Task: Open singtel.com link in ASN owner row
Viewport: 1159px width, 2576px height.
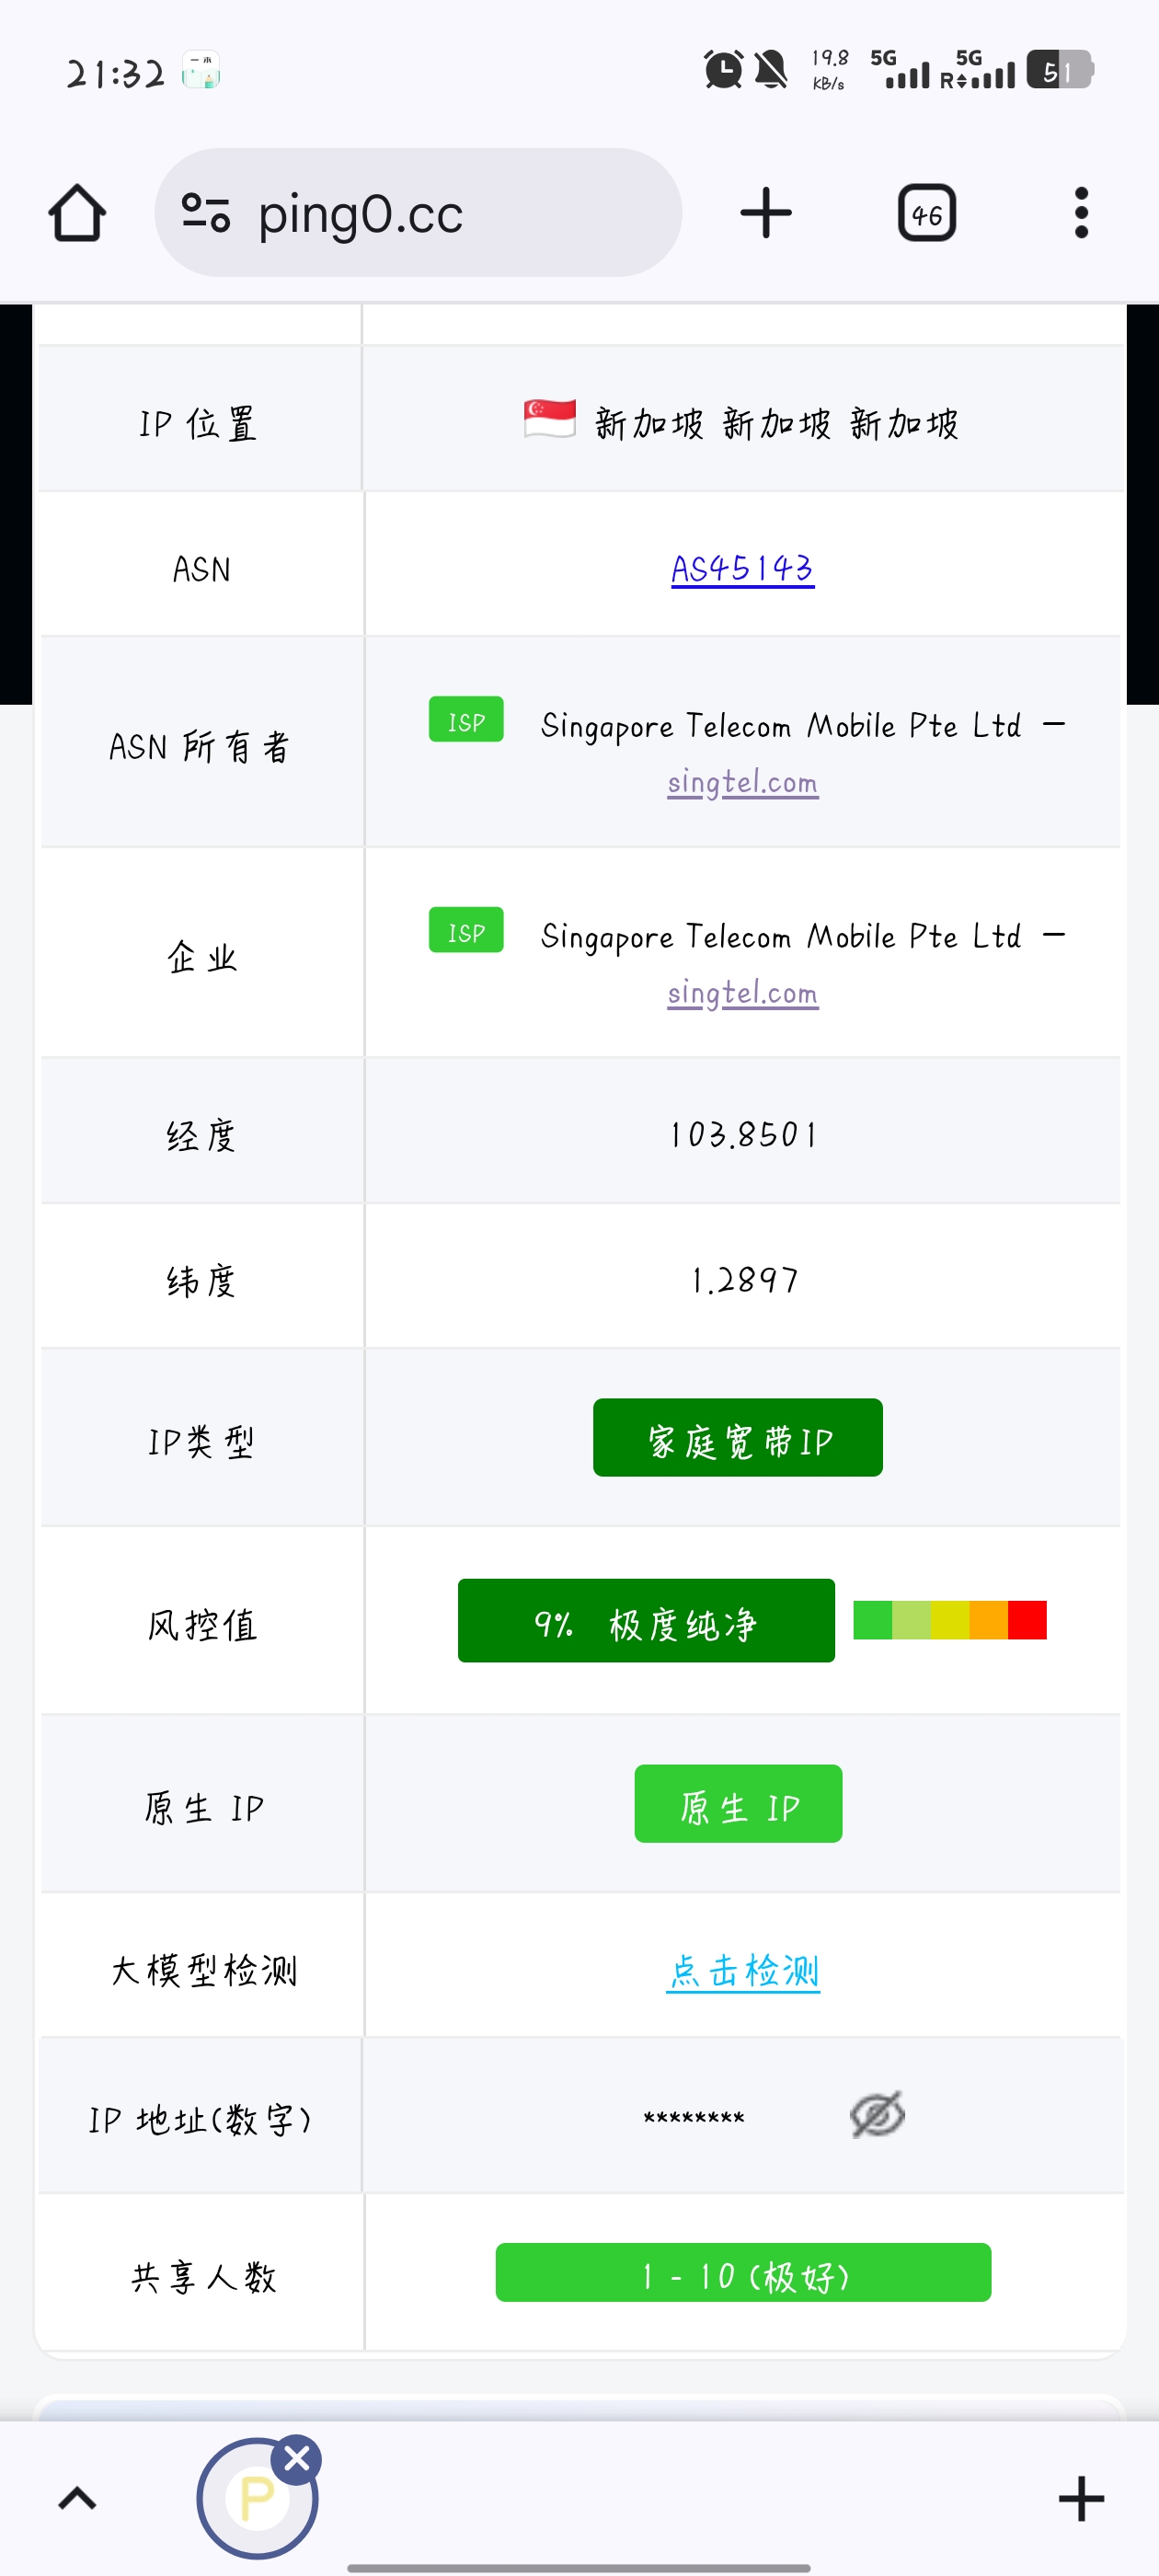Action: coord(742,782)
